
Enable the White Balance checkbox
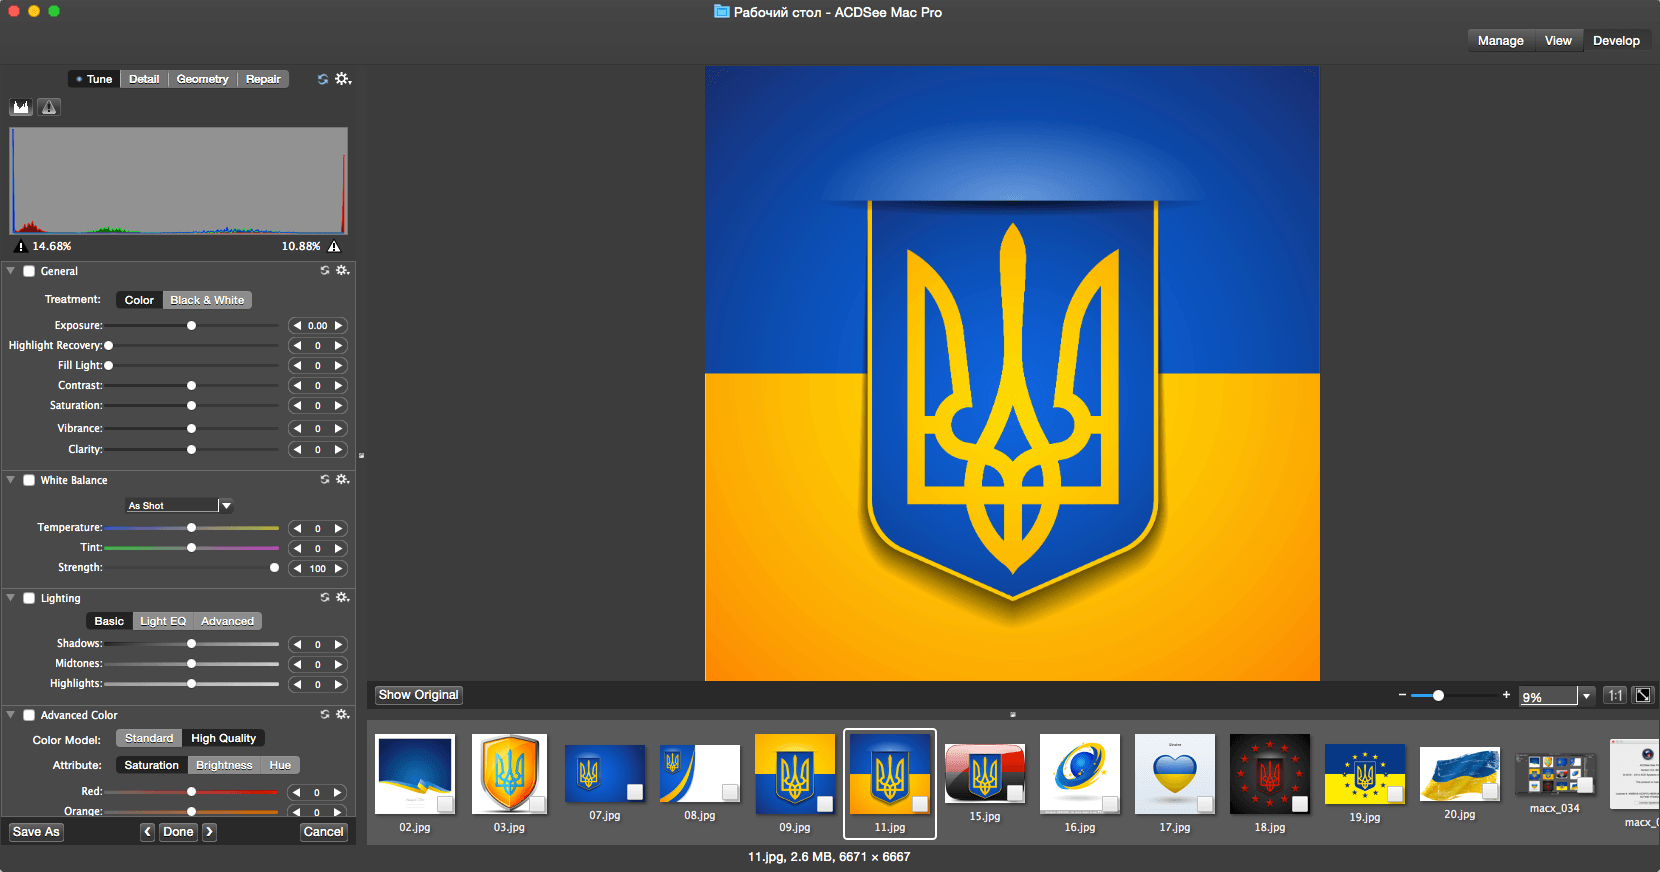coord(29,480)
